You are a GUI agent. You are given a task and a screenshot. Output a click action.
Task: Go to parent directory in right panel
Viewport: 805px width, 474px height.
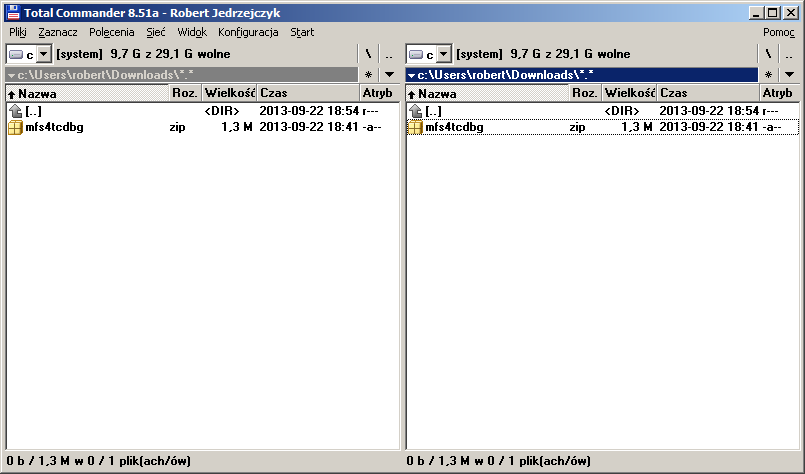tap(789, 54)
